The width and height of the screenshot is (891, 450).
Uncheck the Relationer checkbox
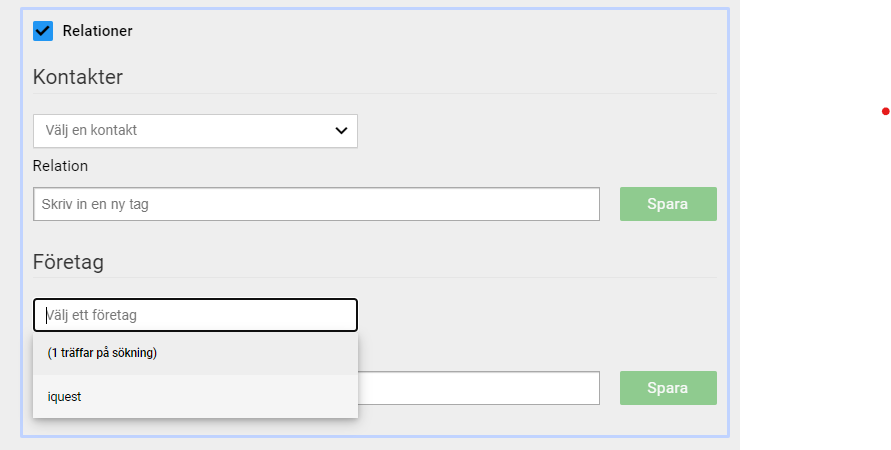pyautogui.click(x=43, y=31)
